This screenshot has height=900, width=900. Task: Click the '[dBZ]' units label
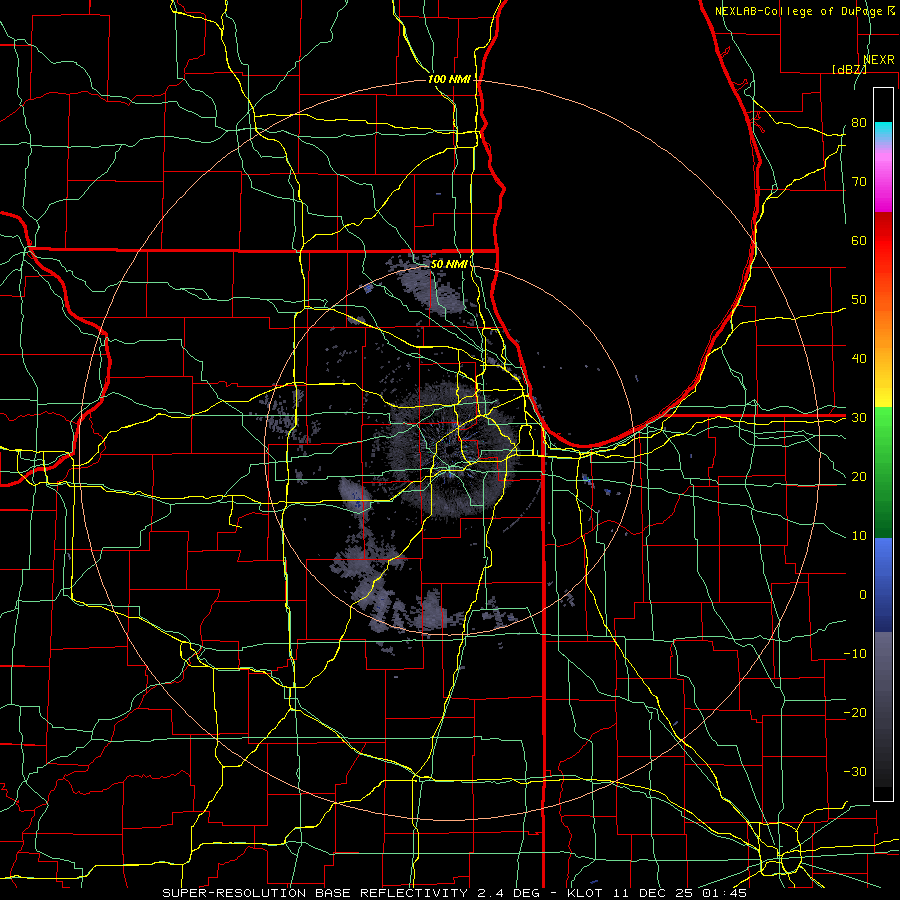849,69
